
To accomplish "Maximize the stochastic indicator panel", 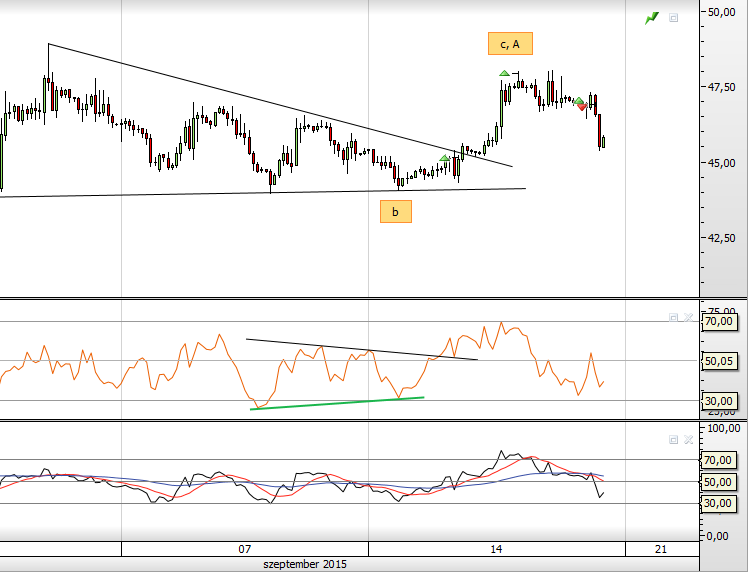I will (674, 440).
